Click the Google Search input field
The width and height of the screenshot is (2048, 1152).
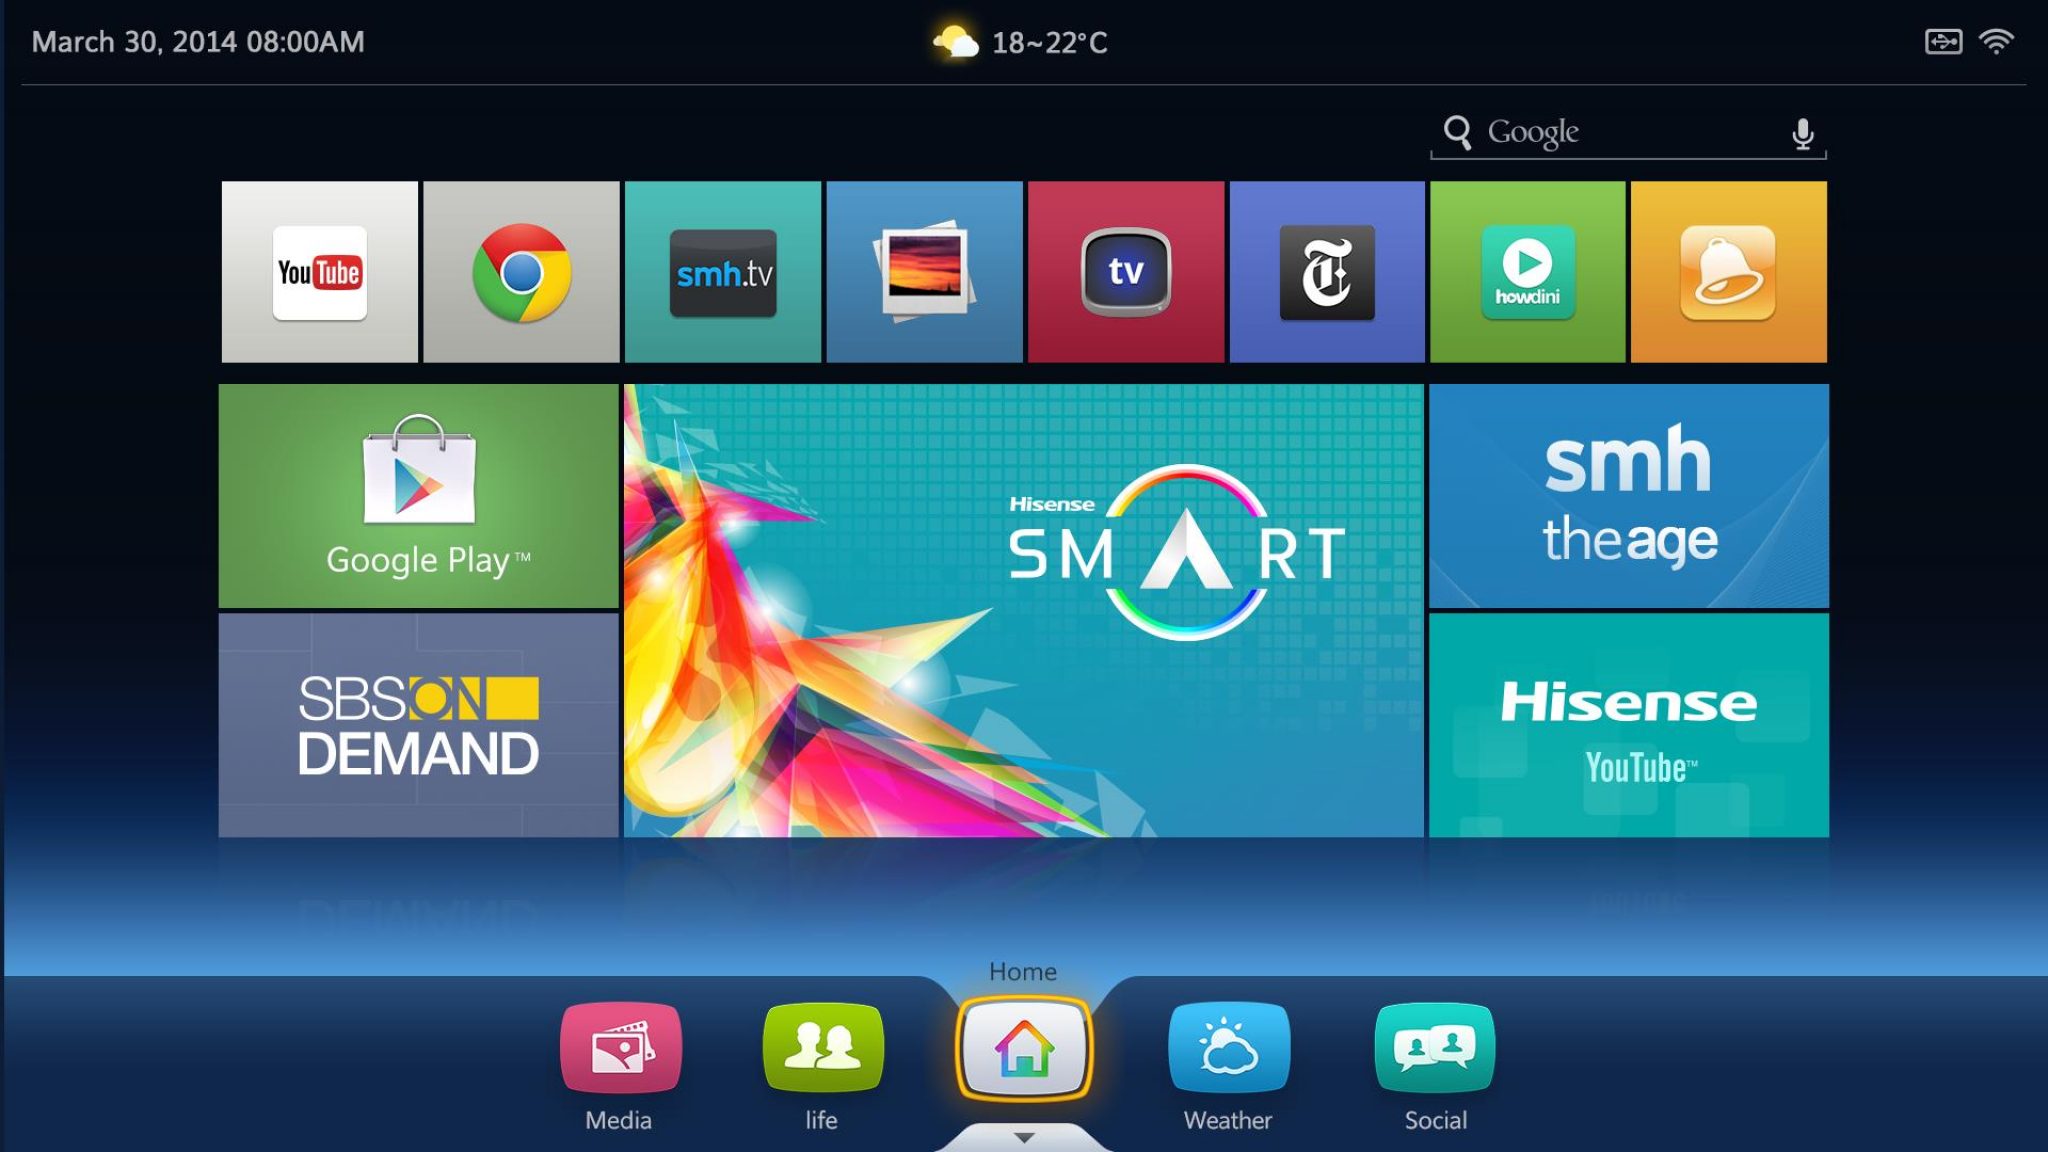[1625, 132]
